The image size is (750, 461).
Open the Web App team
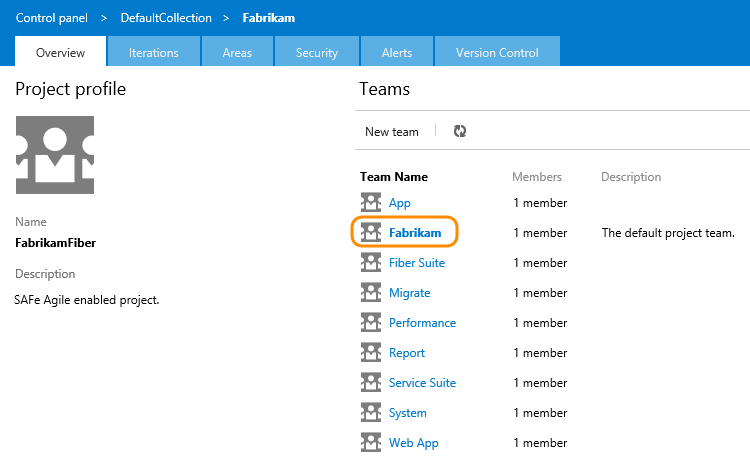tap(414, 443)
